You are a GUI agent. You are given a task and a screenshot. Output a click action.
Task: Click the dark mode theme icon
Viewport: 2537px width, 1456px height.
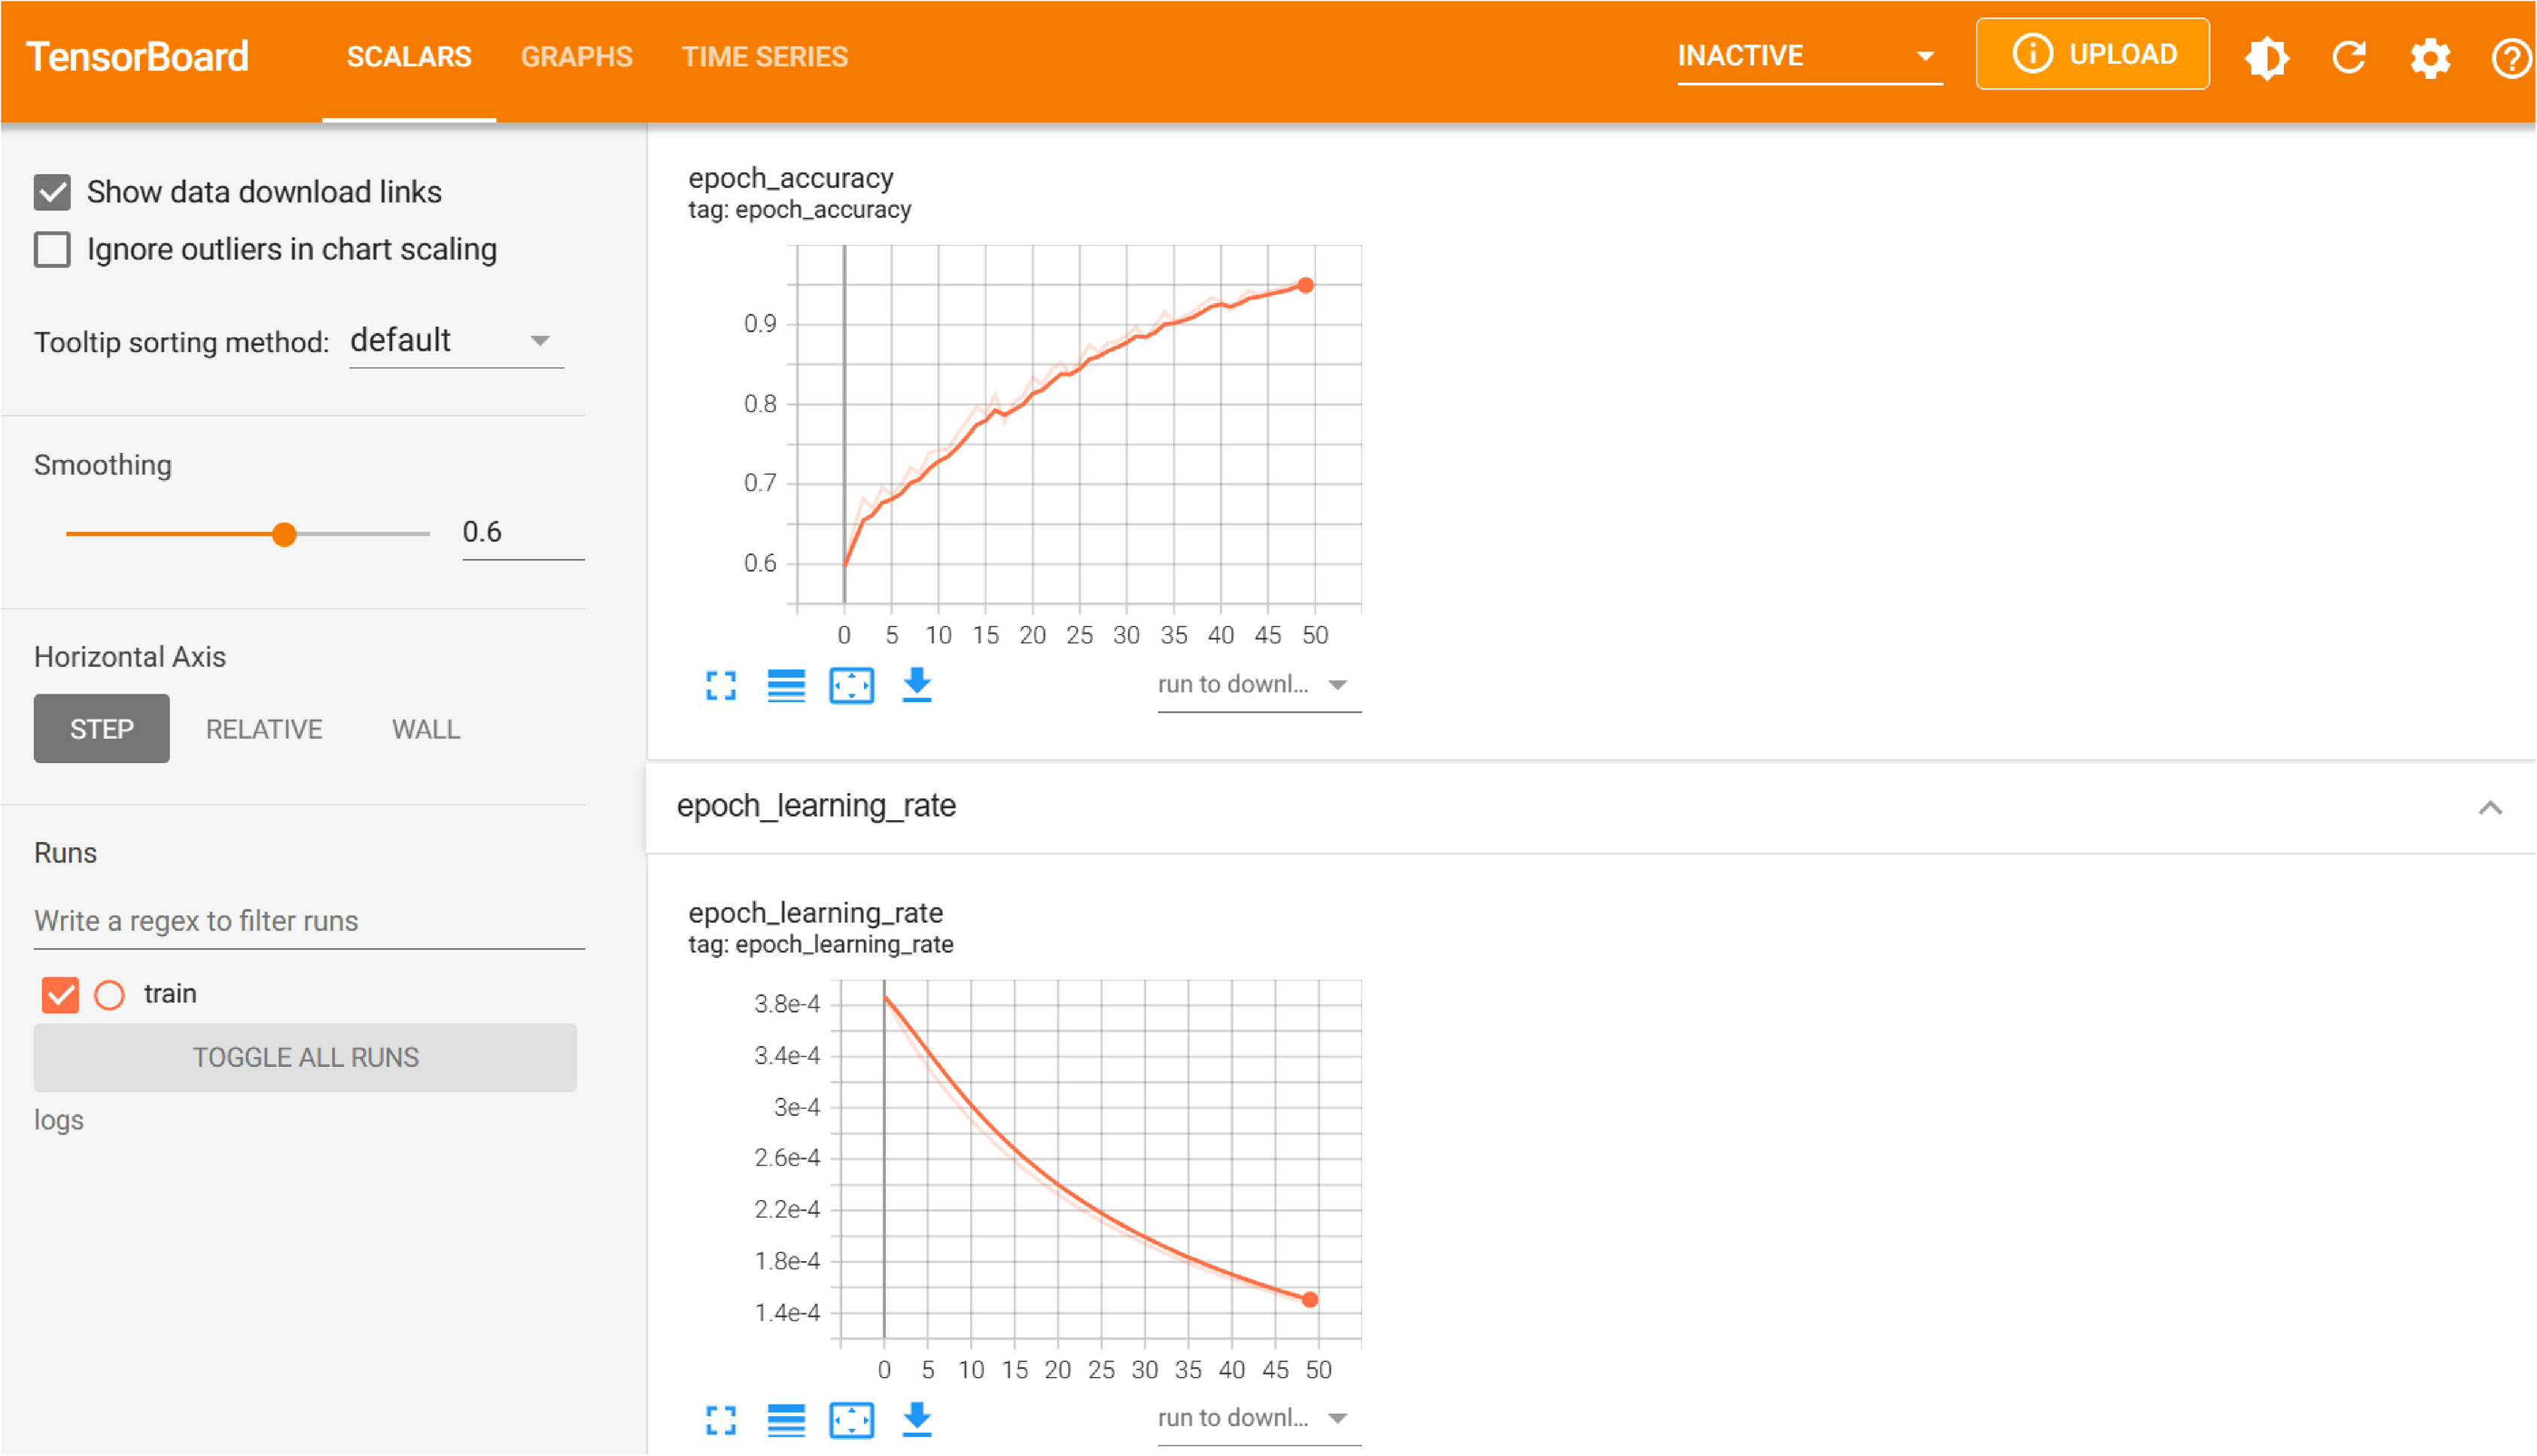pos(2266,57)
